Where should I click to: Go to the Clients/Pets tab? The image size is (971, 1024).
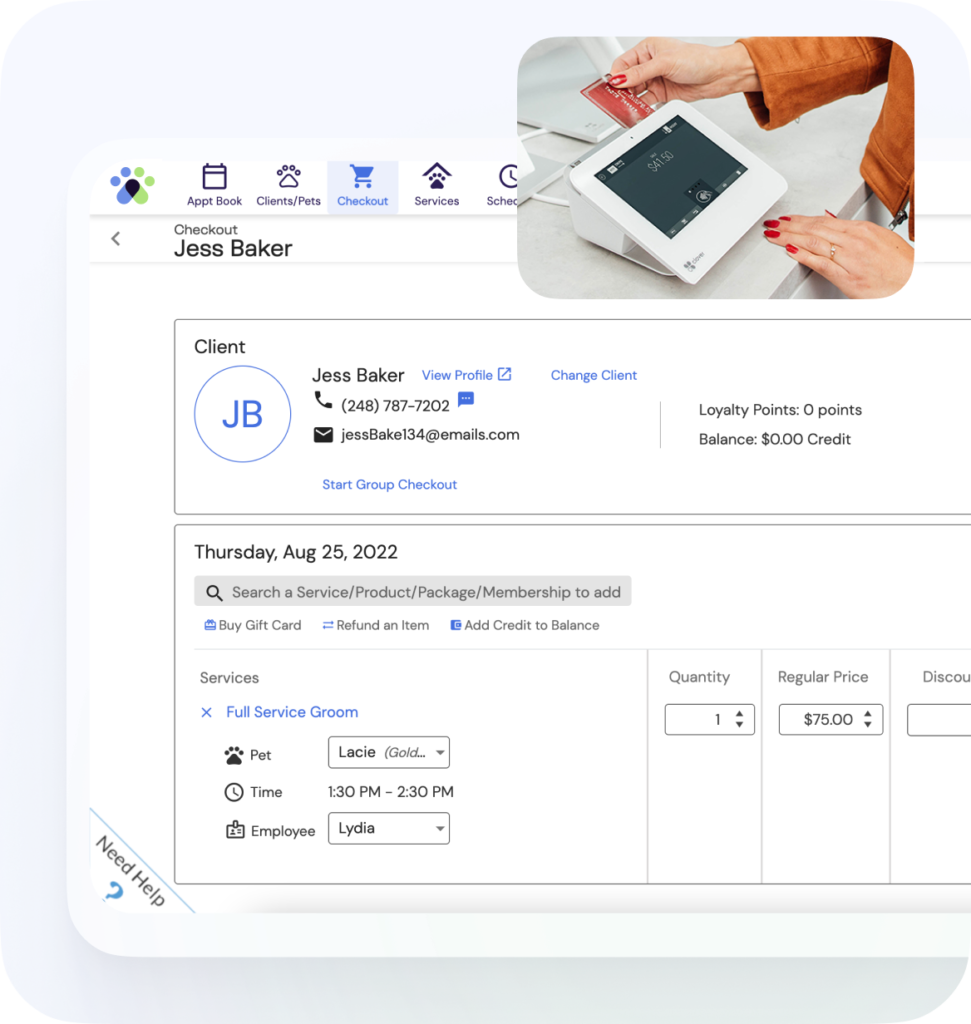click(x=288, y=186)
